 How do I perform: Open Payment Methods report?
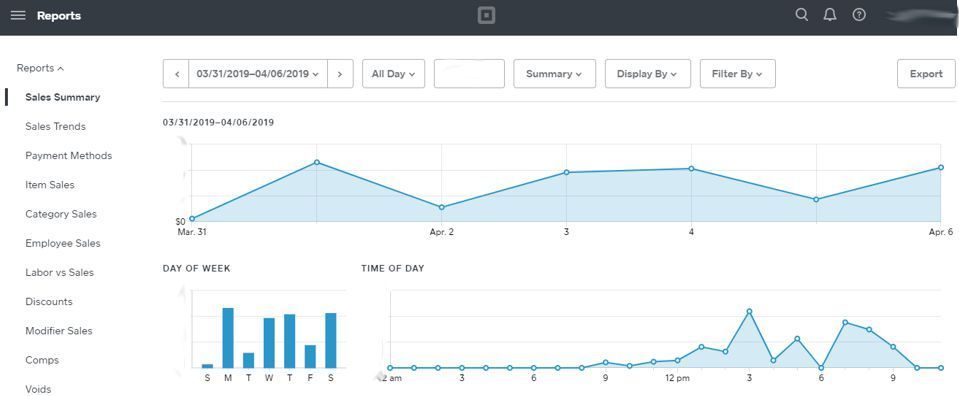68,156
